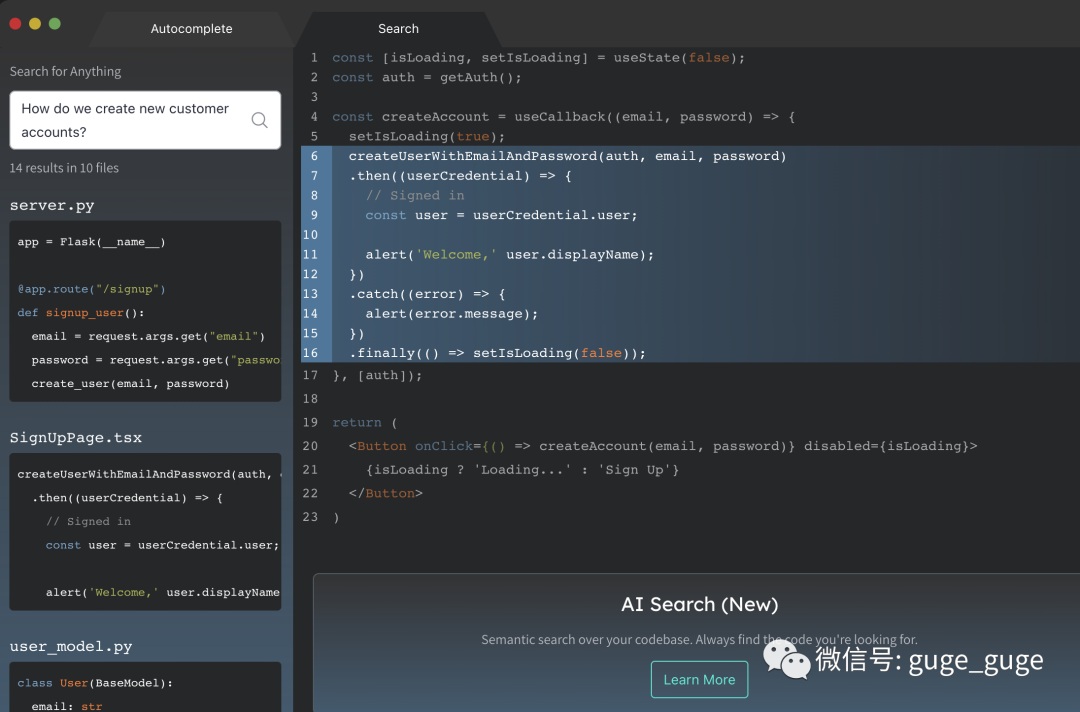Click the alert(error.message) line
1080x712 pixels.
[x=451, y=314]
